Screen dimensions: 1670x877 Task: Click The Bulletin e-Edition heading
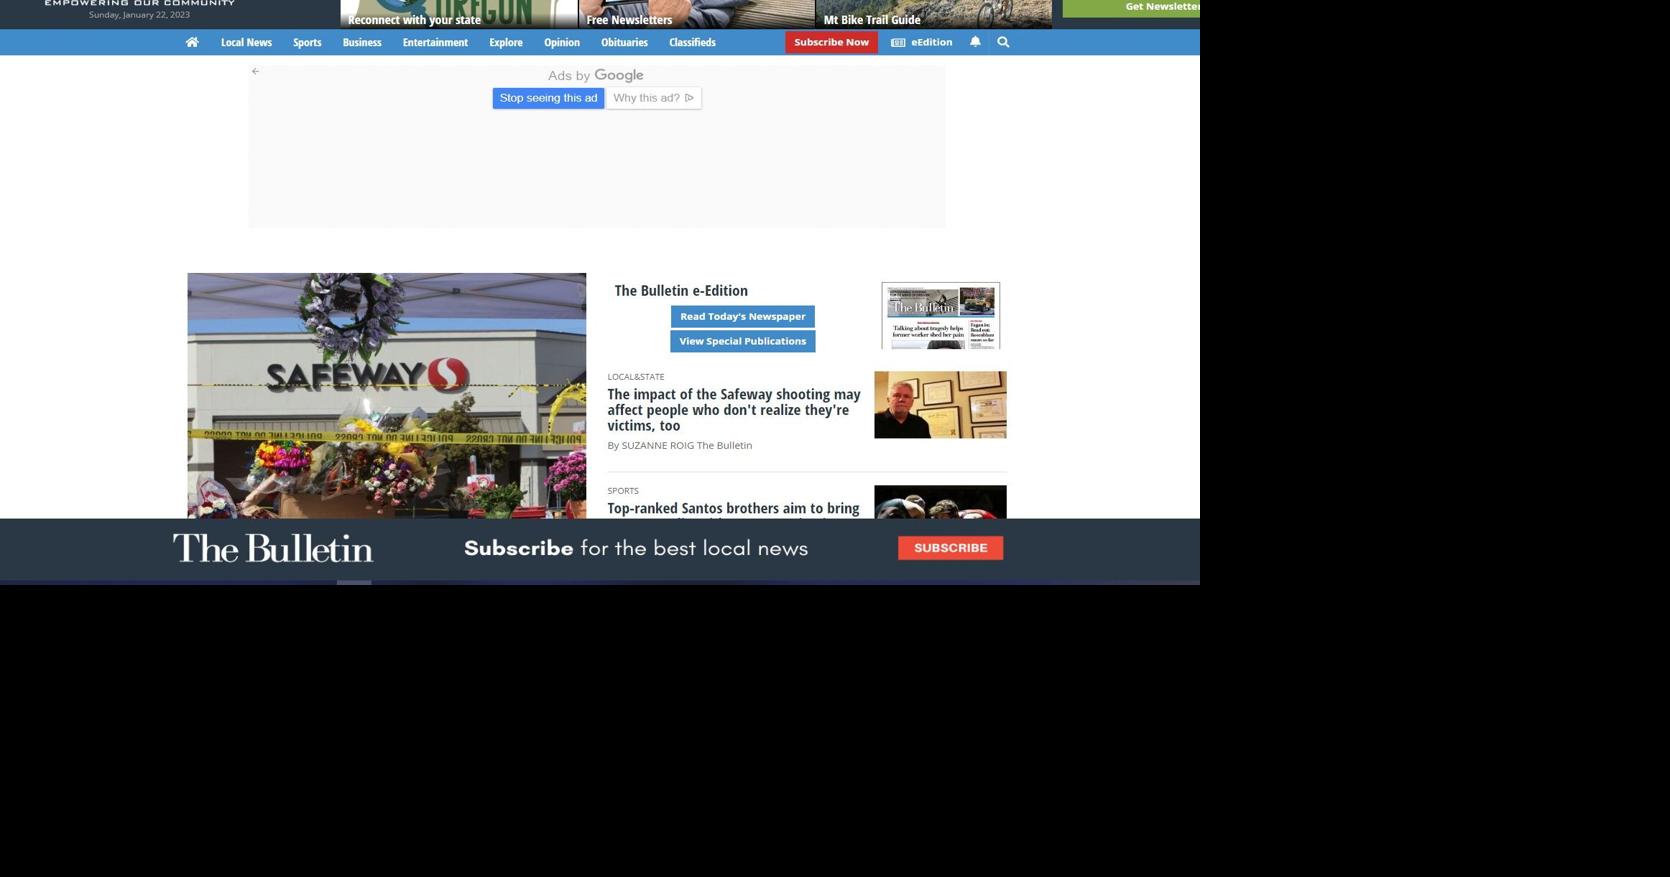(x=681, y=290)
